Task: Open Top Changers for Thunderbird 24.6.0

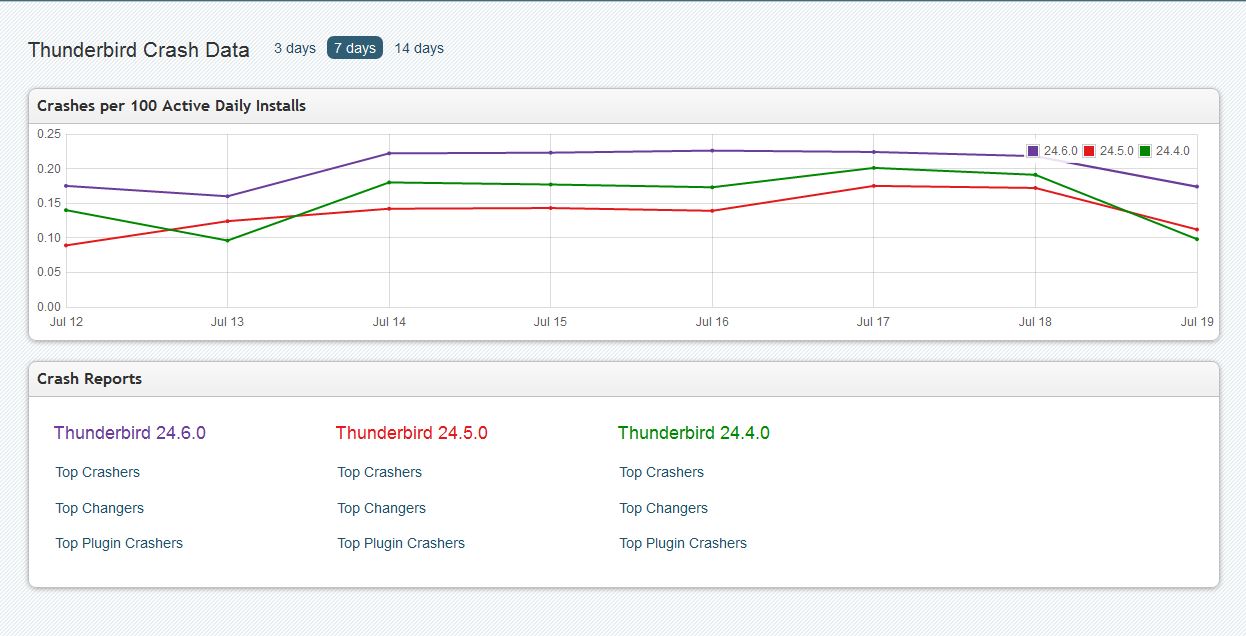Action: [x=100, y=508]
